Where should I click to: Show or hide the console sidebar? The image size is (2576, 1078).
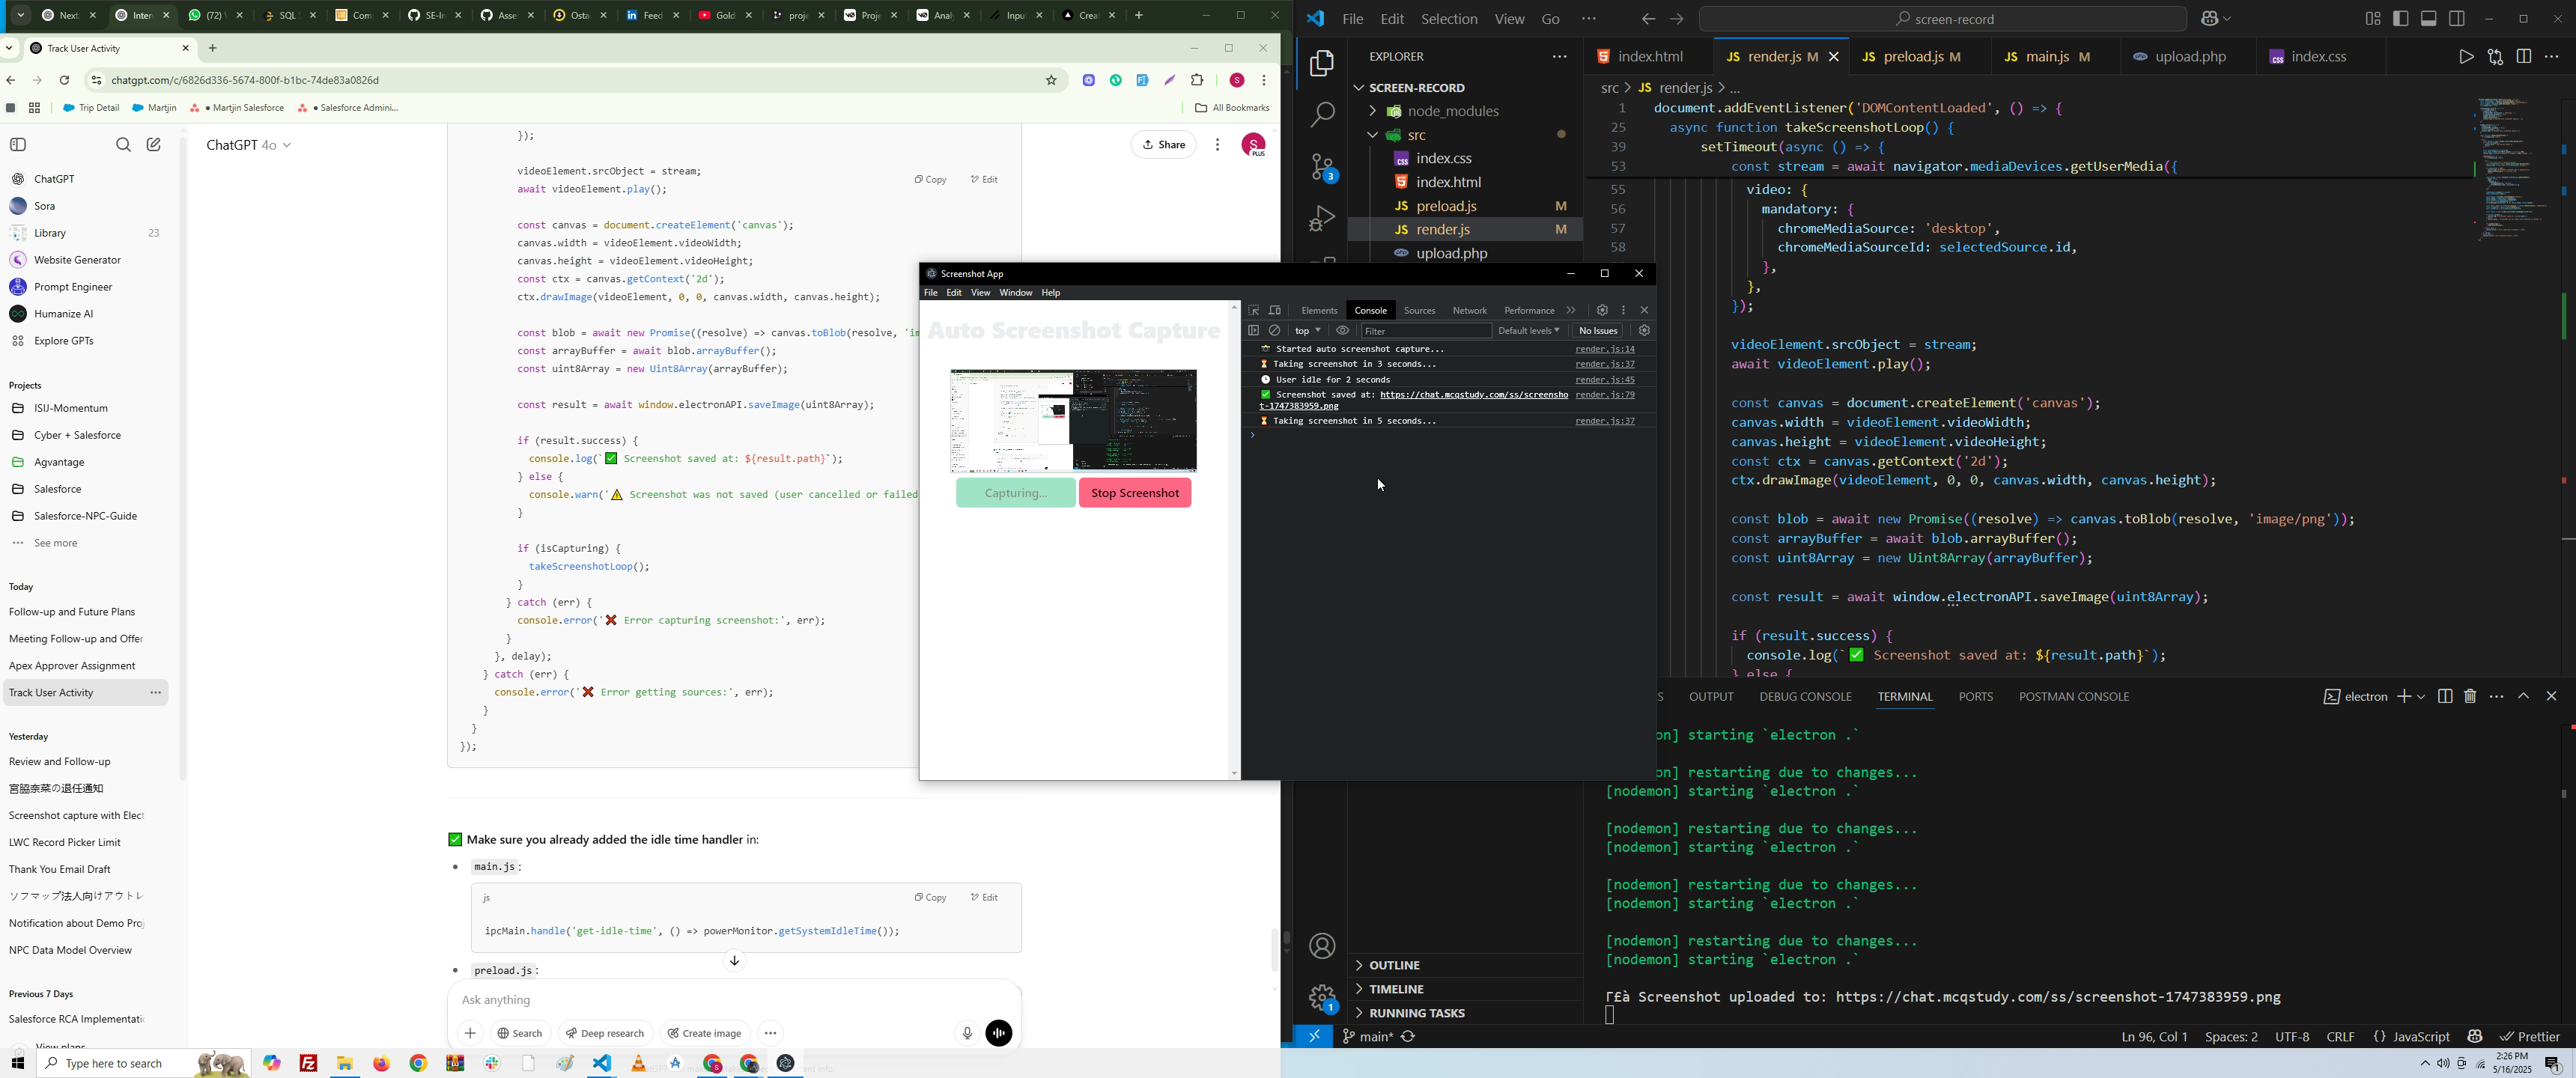coord(1253,331)
